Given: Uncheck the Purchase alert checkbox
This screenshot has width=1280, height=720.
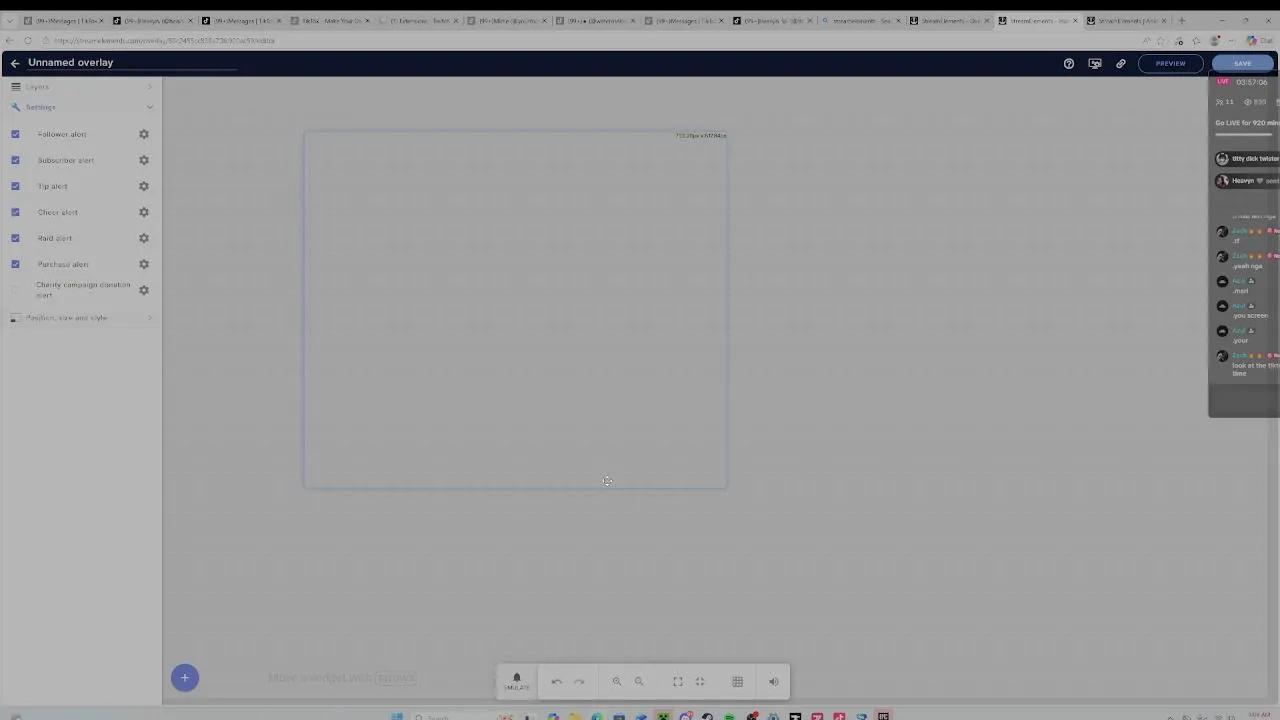Looking at the screenshot, I should click(15, 264).
